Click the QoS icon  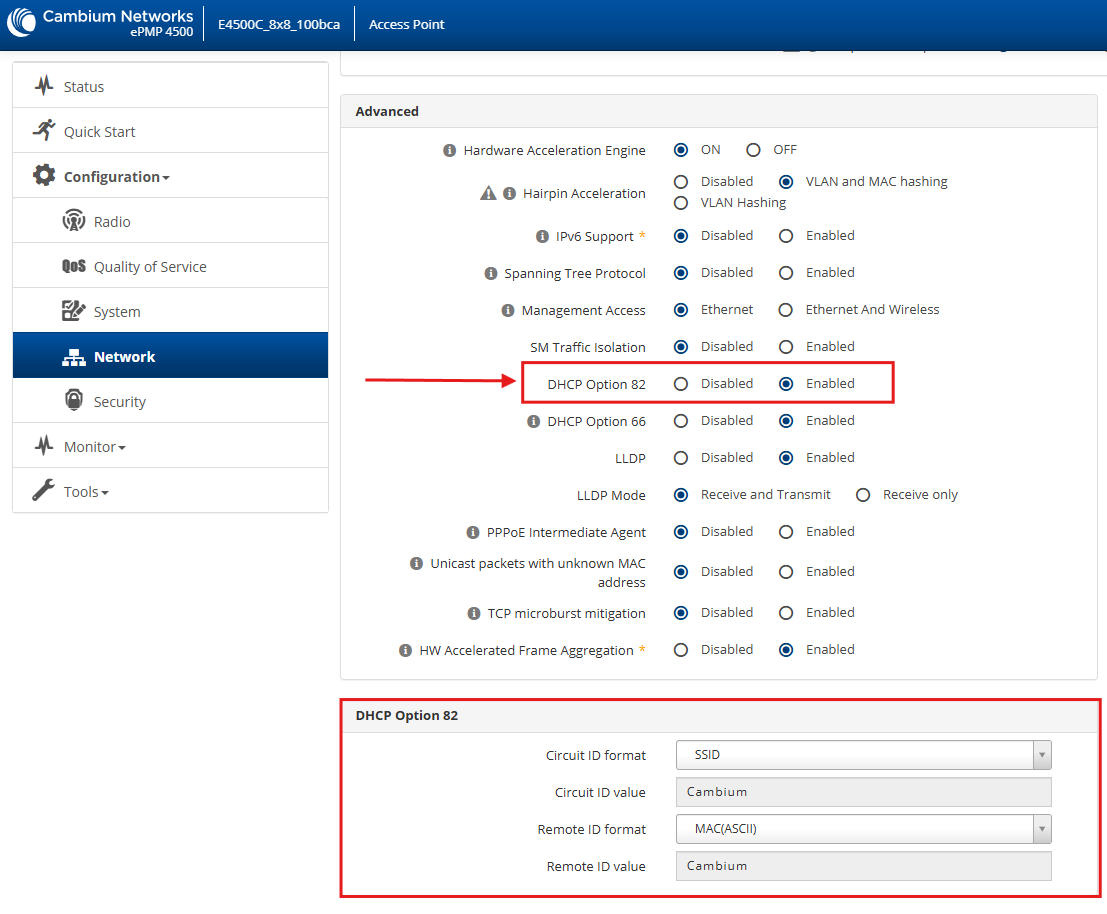tap(73, 266)
